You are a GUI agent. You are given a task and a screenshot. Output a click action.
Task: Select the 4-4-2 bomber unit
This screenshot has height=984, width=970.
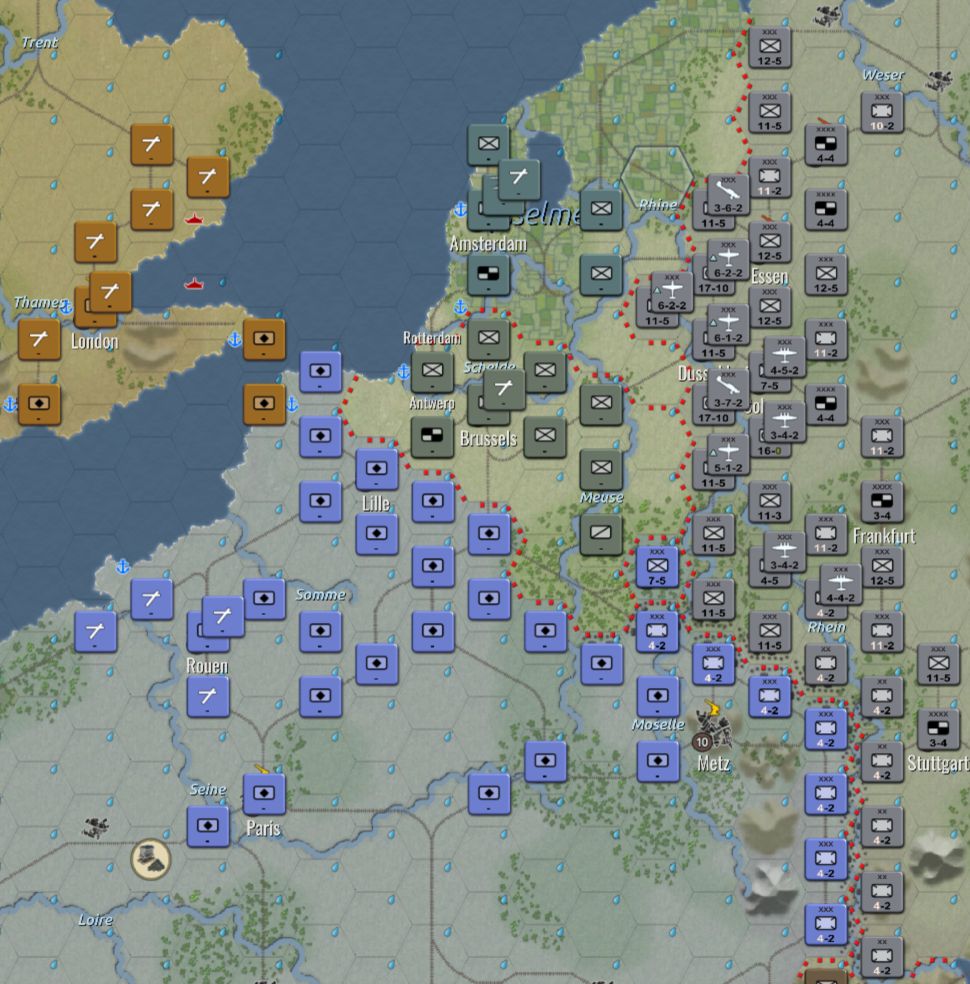(x=841, y=585)
